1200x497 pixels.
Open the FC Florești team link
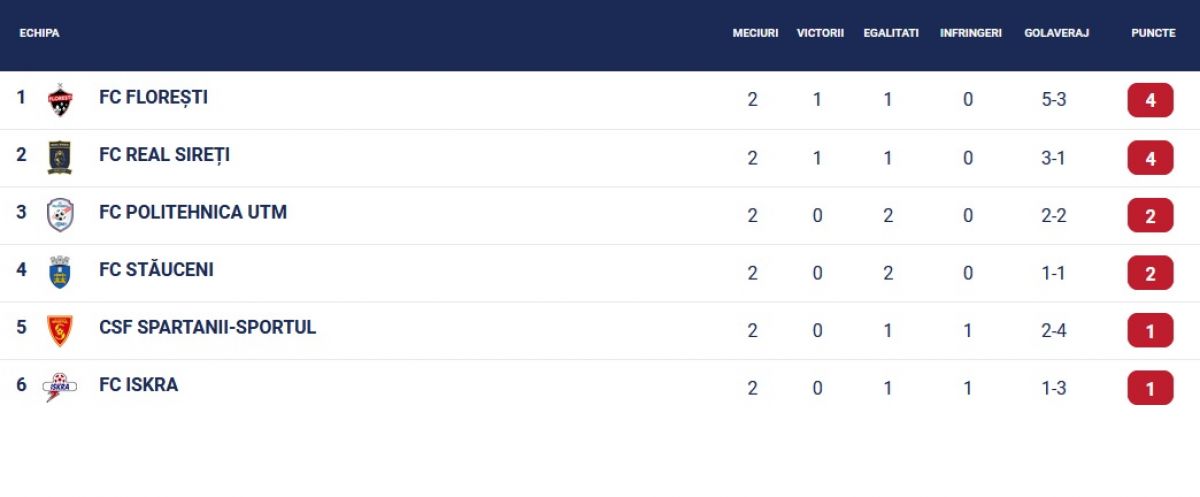pyautogui.click(x=153, y=98)
